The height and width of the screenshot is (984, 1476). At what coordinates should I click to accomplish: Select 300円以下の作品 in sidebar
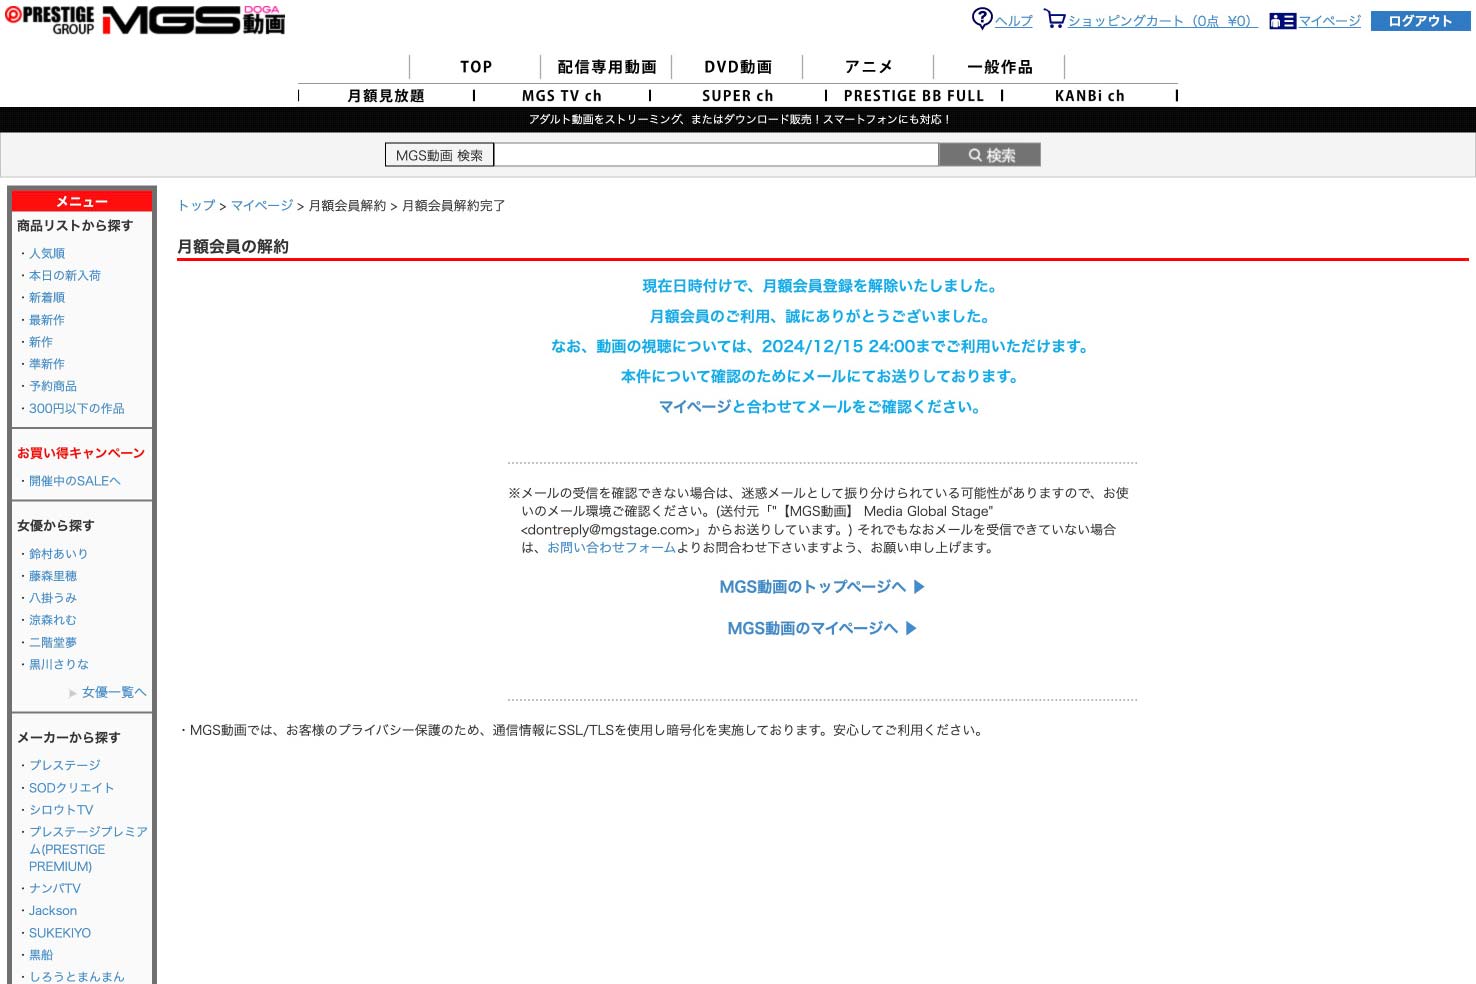point(77,409)
